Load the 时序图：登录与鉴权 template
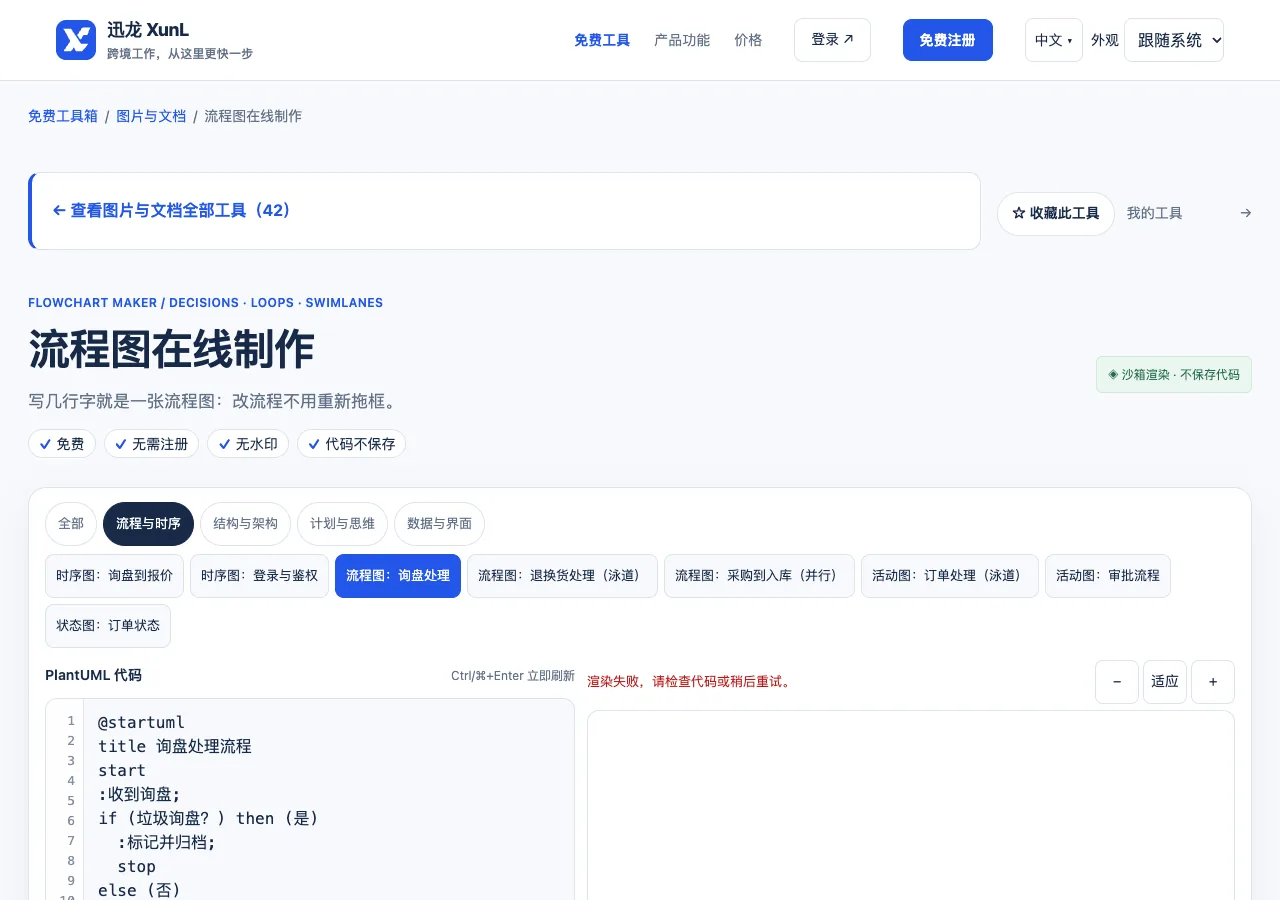Viewport: 1280px width, 900px height. pos(259,576)
